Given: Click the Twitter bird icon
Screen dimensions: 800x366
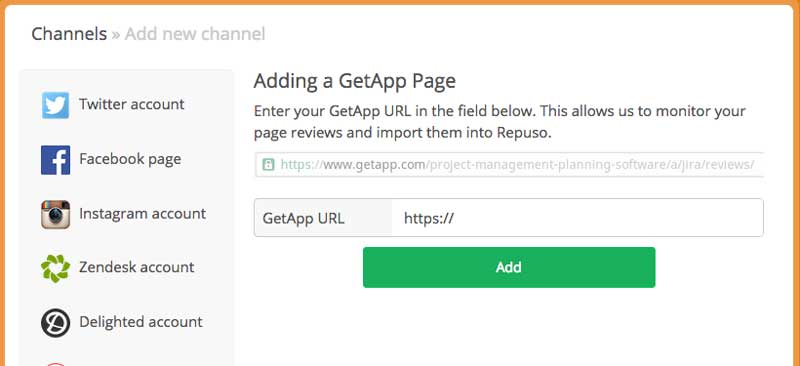Looking at the screenshot, I should 56,105.
